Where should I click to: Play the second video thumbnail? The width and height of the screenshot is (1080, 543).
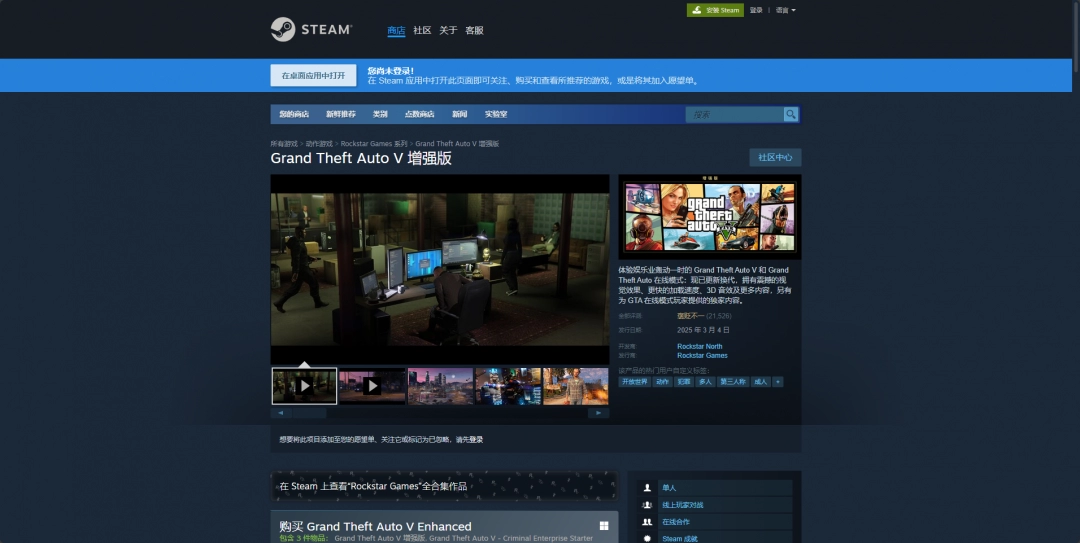click(x=372, y=386)
